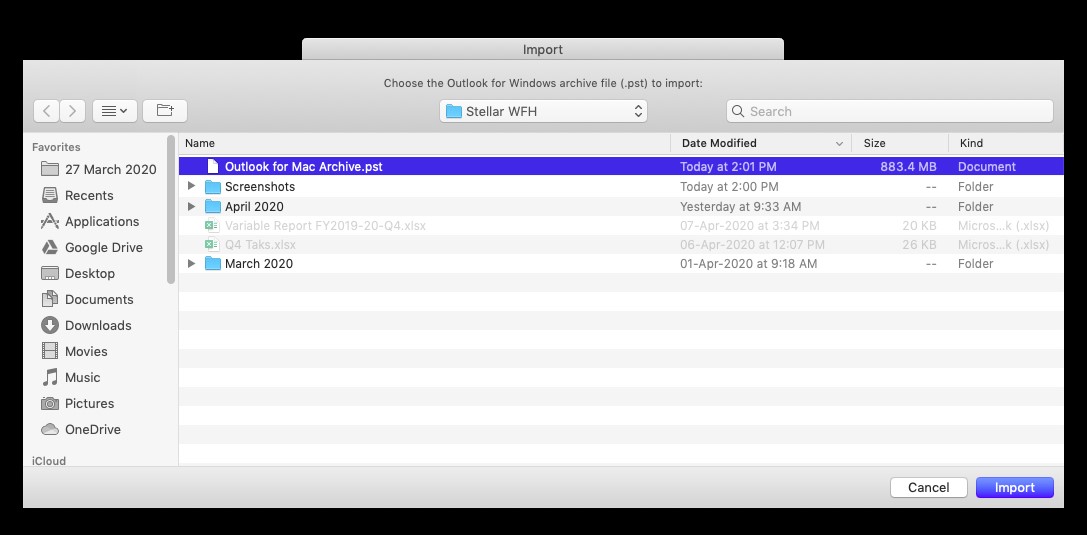The width and height of the screenshot is (1087, 535).
Task: Open the Stellar WFH location dropdown
Action: point(544,111)
